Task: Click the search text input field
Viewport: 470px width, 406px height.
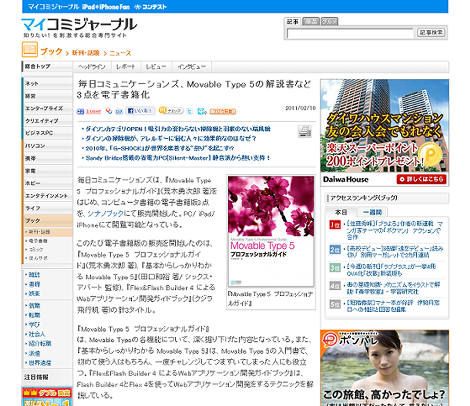Action: click(350, 33)
